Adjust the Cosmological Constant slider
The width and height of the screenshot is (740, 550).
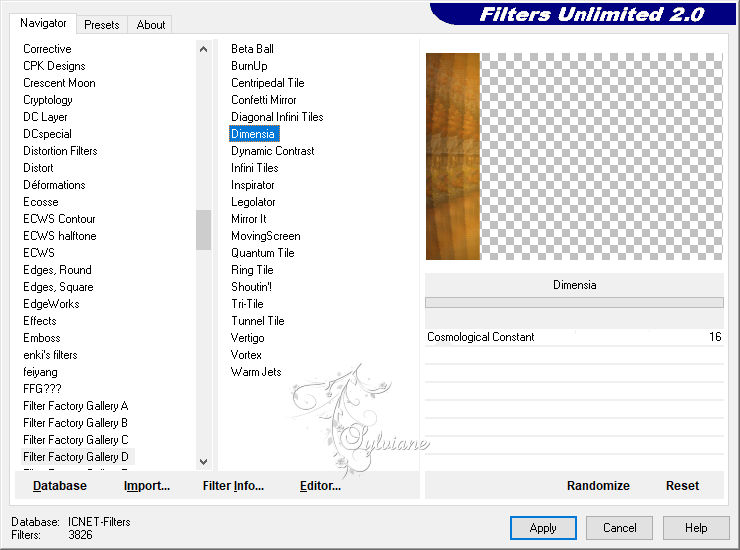[574, 337]
